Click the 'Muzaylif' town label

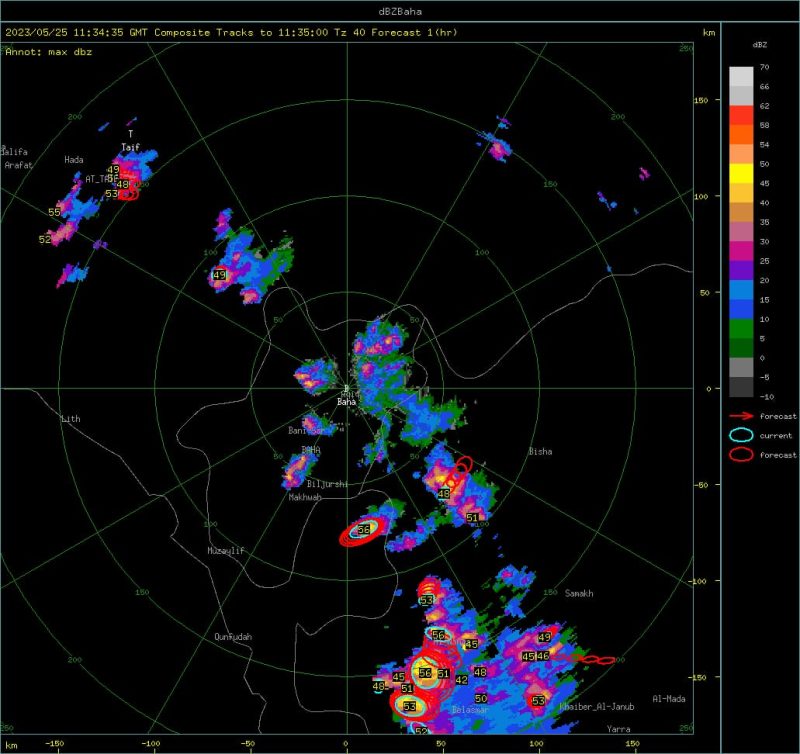pyautogui.click(x=226, y=551)
